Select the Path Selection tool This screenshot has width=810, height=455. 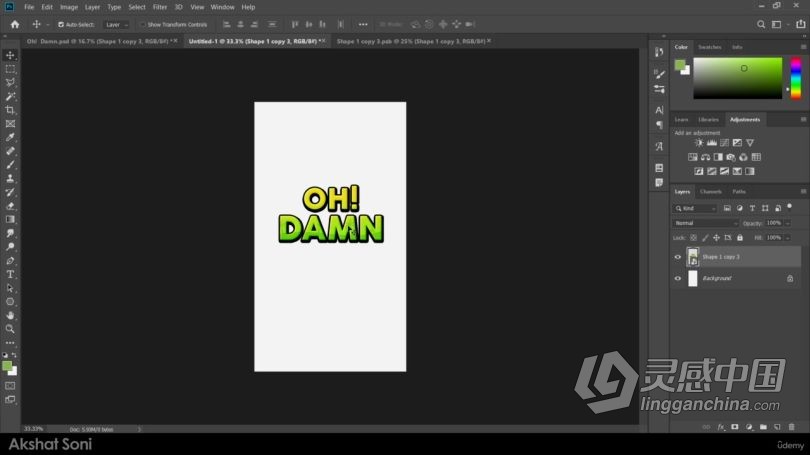click(x=10, y=288)
